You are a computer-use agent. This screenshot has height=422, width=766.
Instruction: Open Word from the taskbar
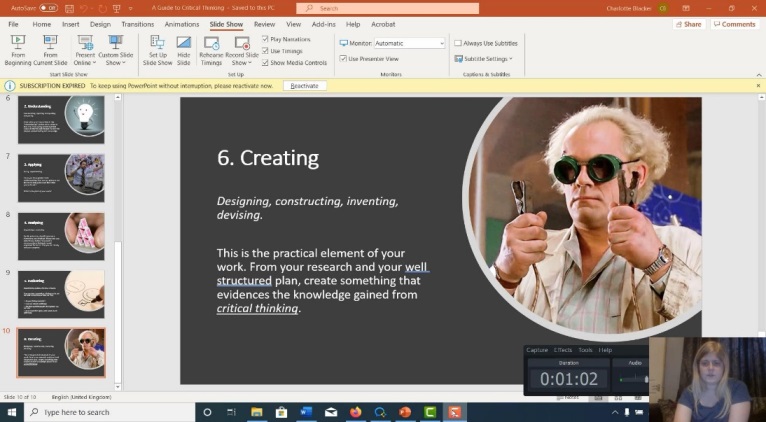coord(306,412)
